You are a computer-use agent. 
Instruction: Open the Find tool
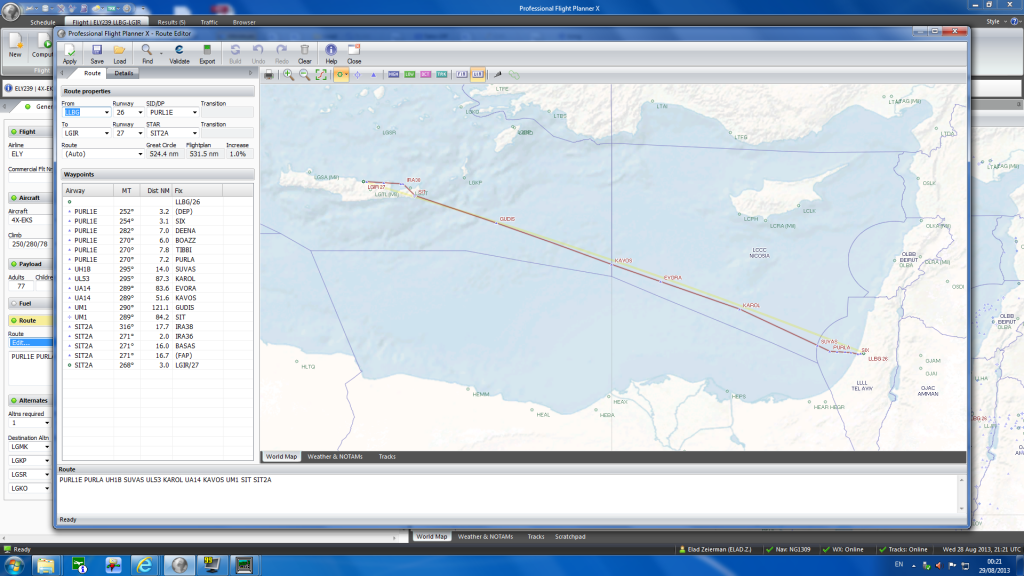(x=146, y=53)
